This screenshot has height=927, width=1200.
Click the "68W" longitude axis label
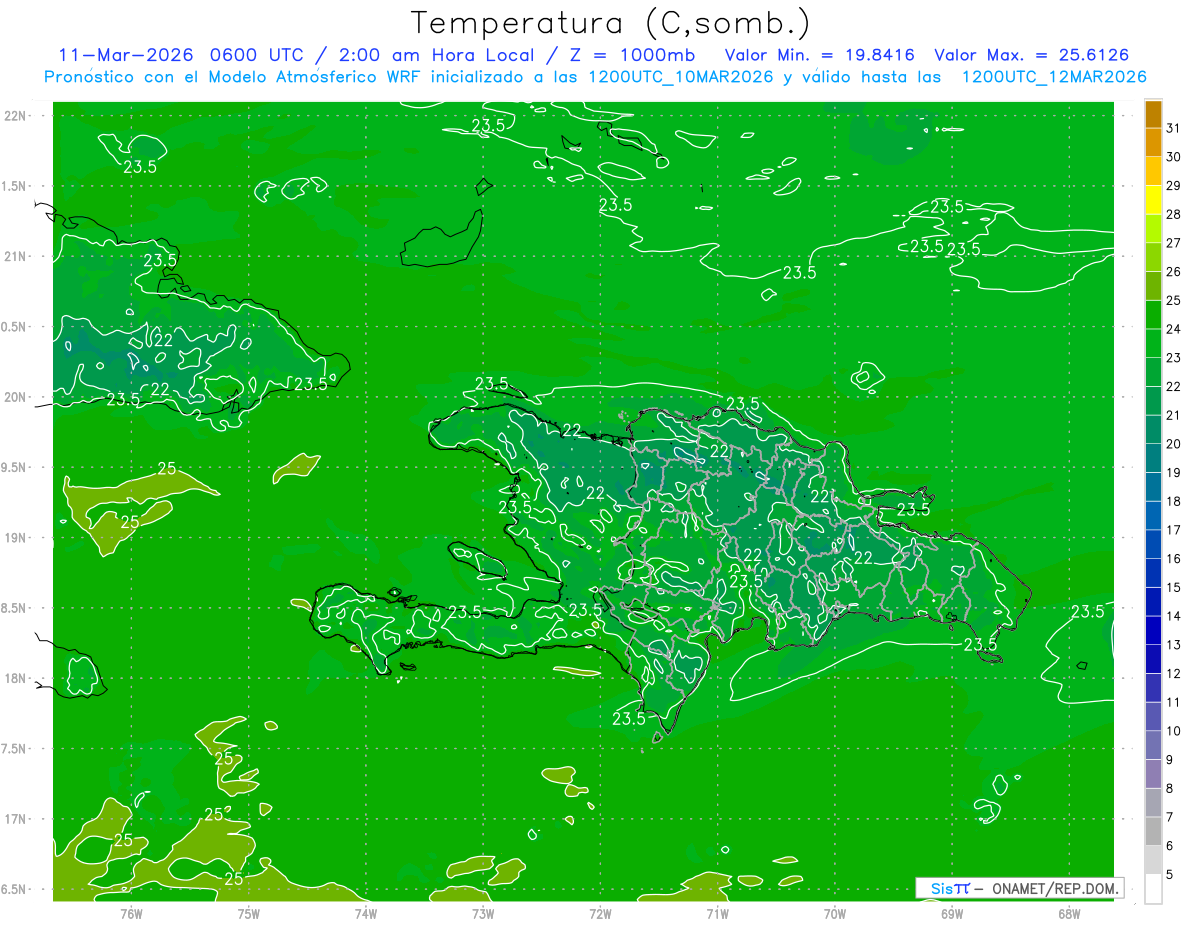pos(1069,914)
